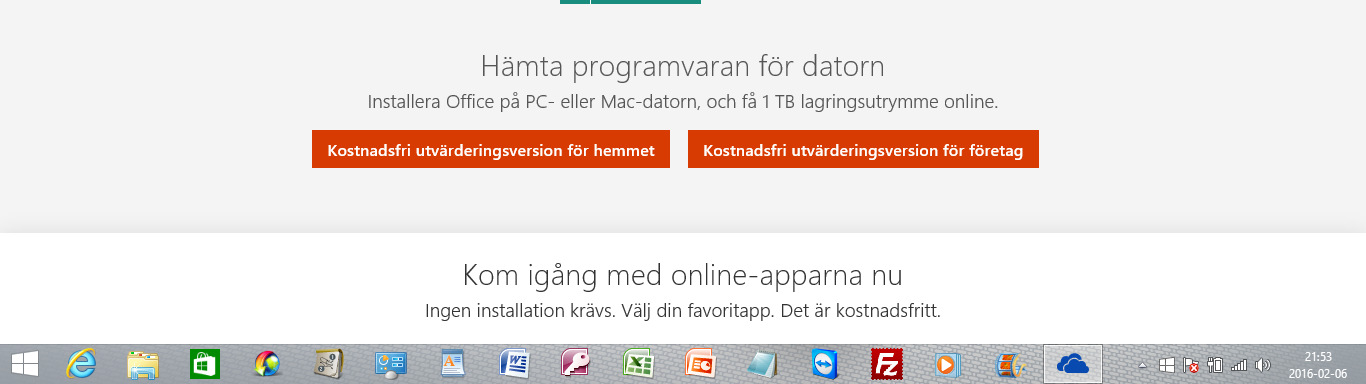Click heading 'Hämta programvaran för datorn'
This screenshot has height=384, width=1366.
683,67
